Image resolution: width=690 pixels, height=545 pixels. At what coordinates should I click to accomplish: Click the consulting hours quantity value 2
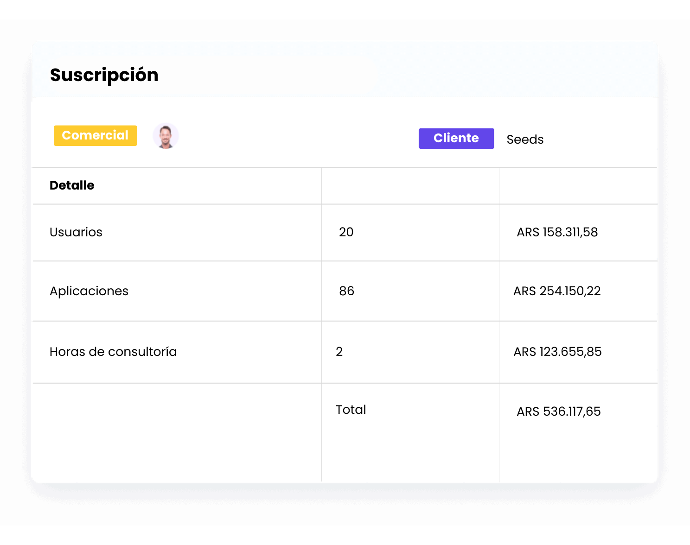point(339,352)
